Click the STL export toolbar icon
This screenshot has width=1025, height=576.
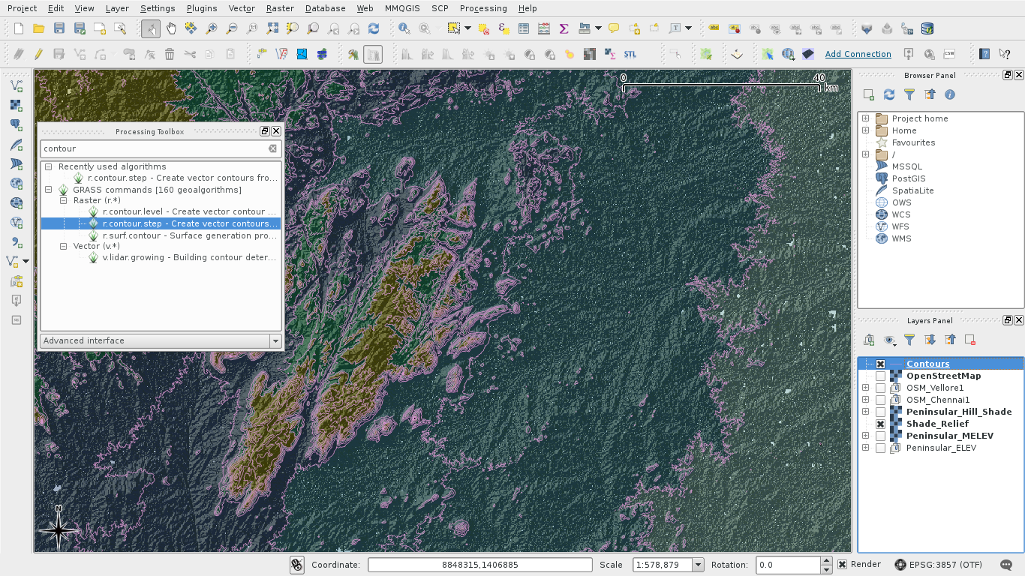630,54
